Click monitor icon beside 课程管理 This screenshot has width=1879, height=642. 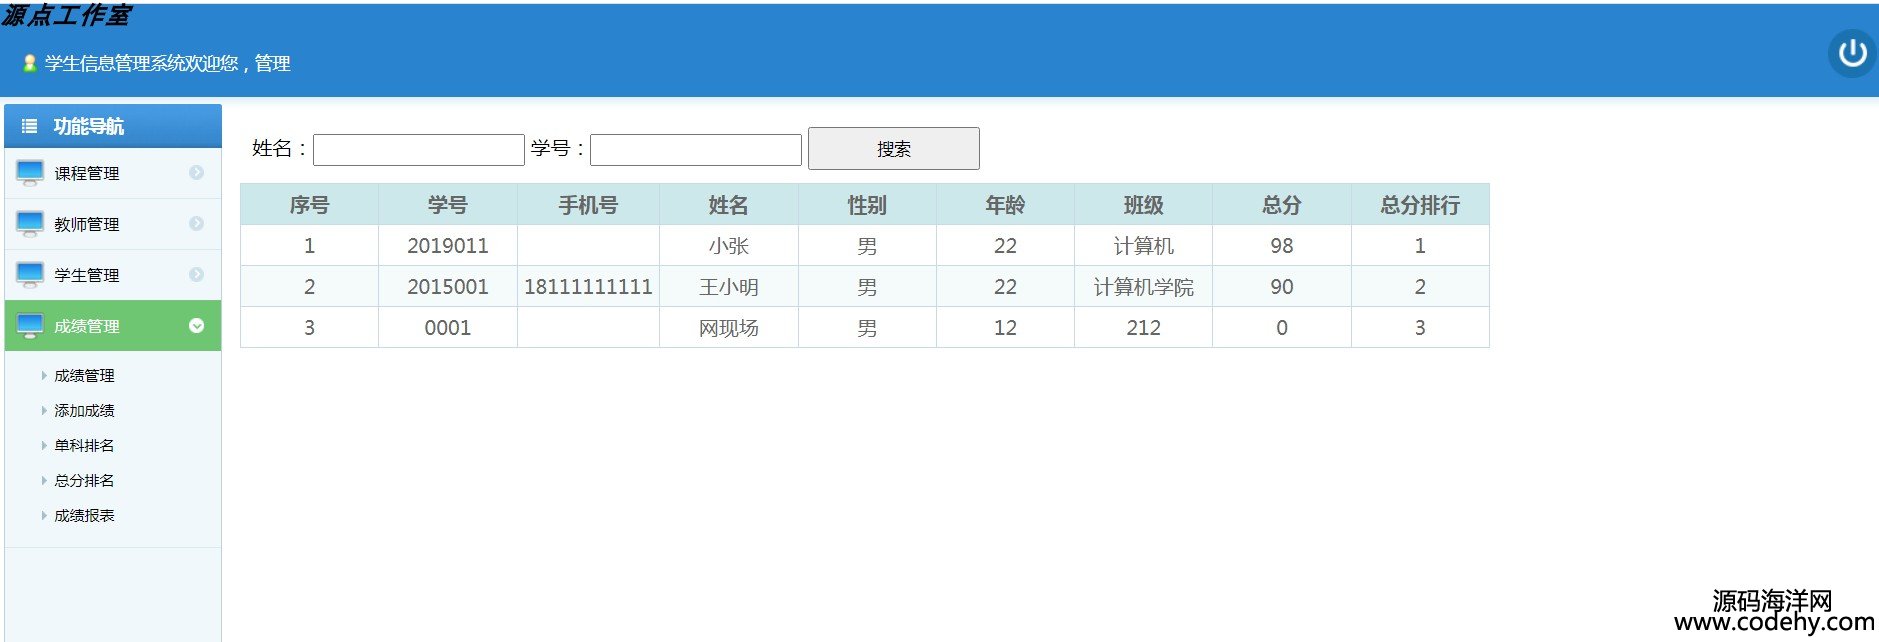click(x=30, y=173)
